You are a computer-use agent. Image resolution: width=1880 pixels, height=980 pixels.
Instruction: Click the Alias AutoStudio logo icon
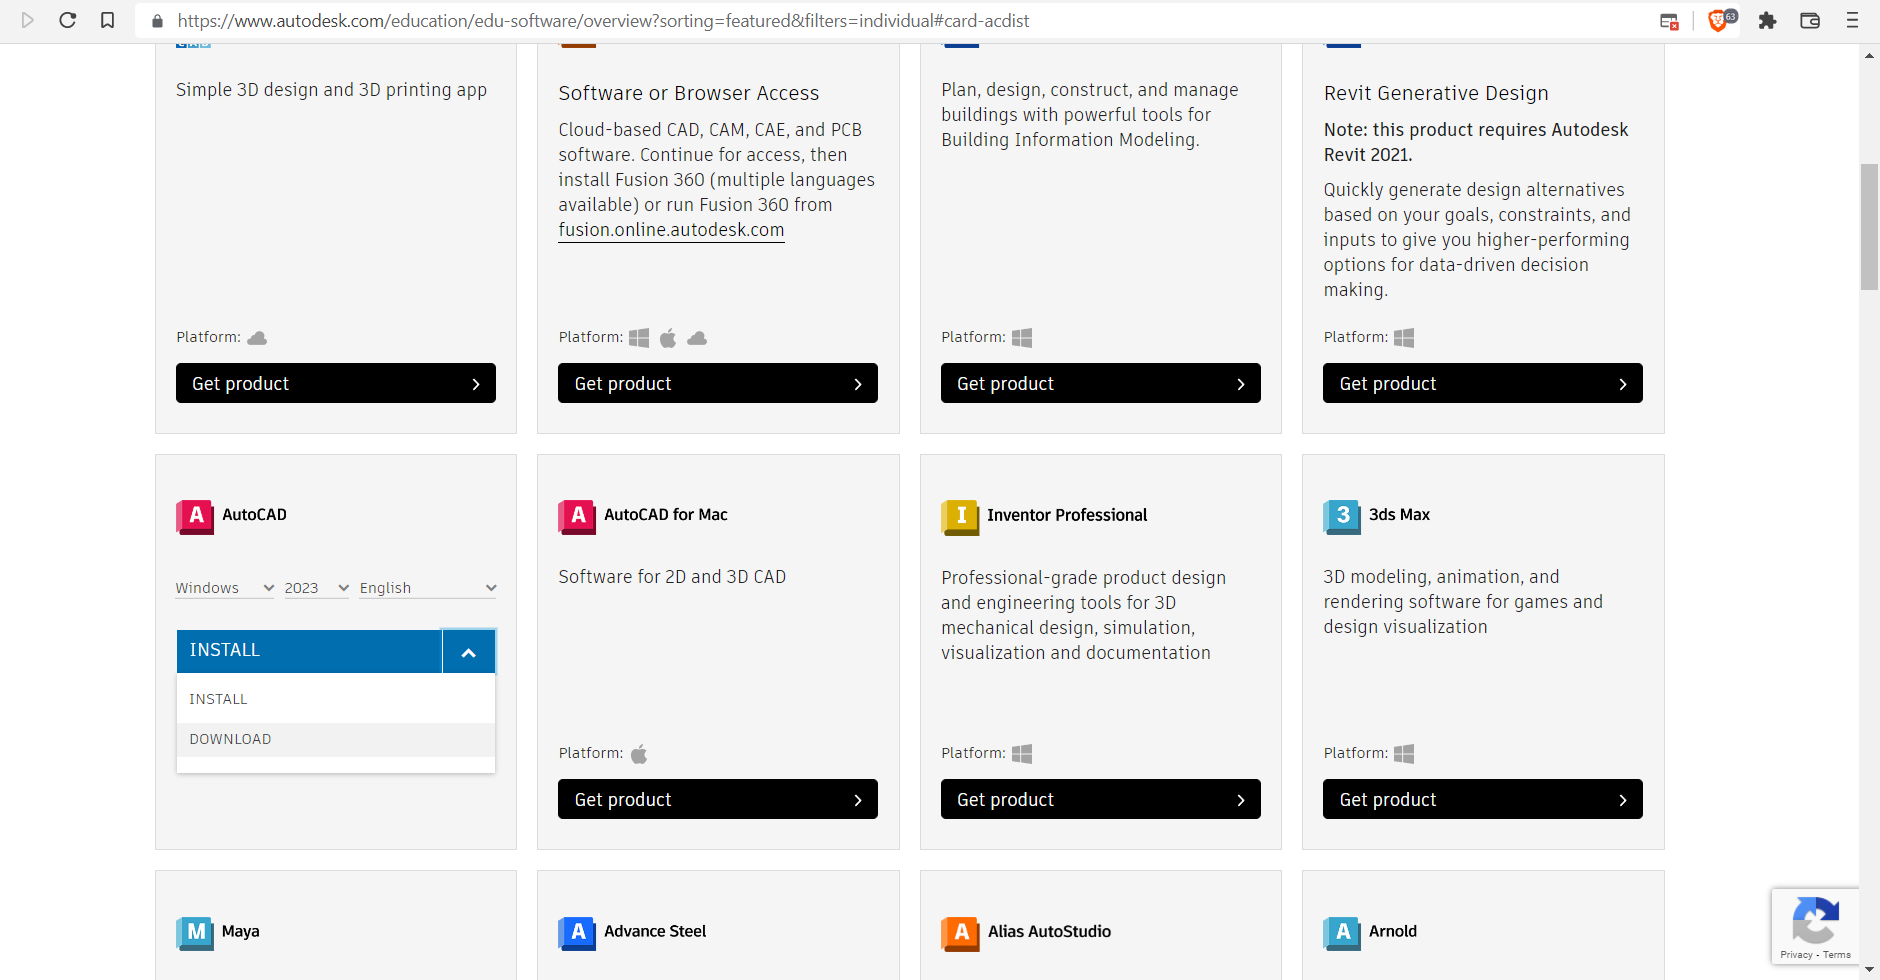pyautogui.click(x=960, y=932)
